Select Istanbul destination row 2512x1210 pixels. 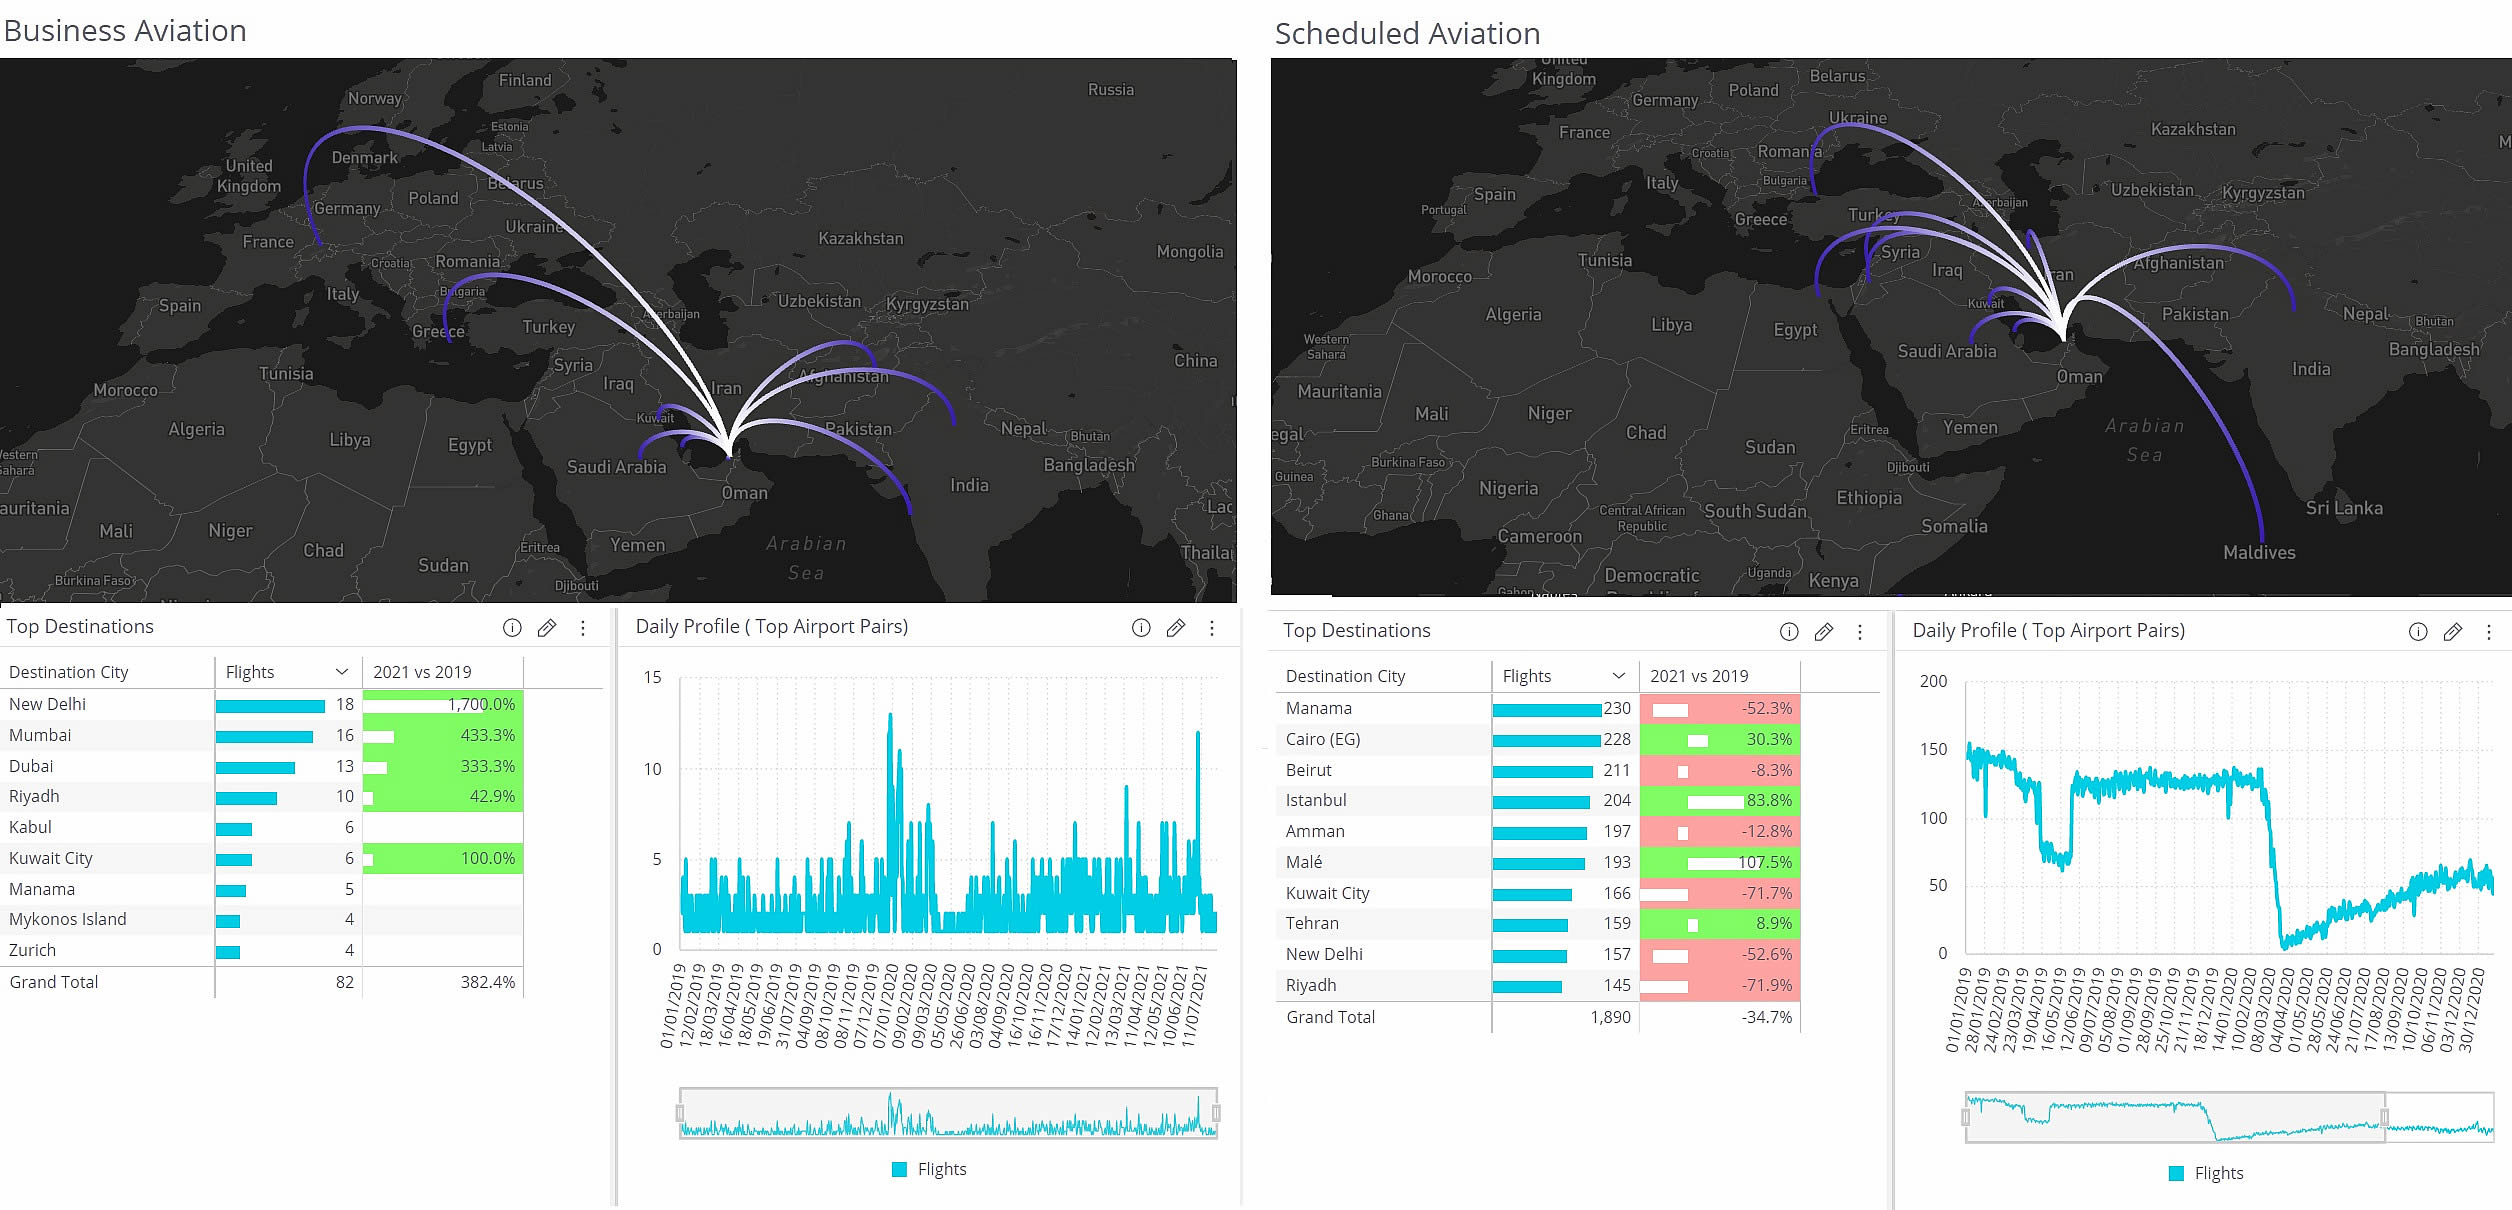(1539, 800)
